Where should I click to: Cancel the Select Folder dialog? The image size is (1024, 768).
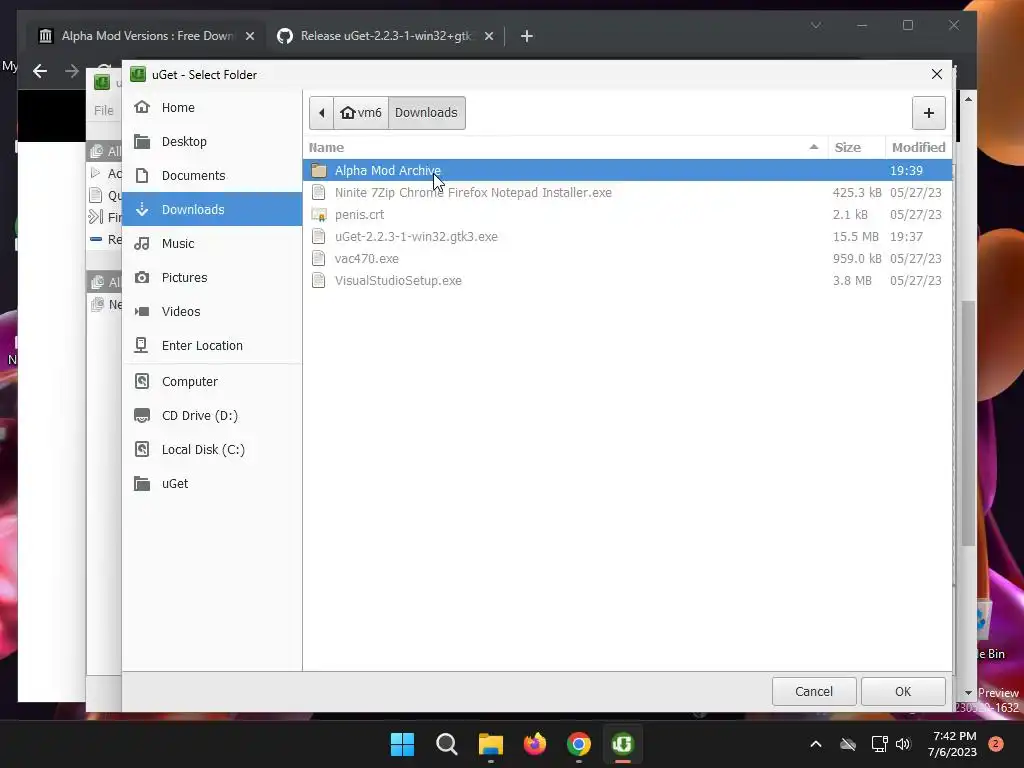pos(814,692)
